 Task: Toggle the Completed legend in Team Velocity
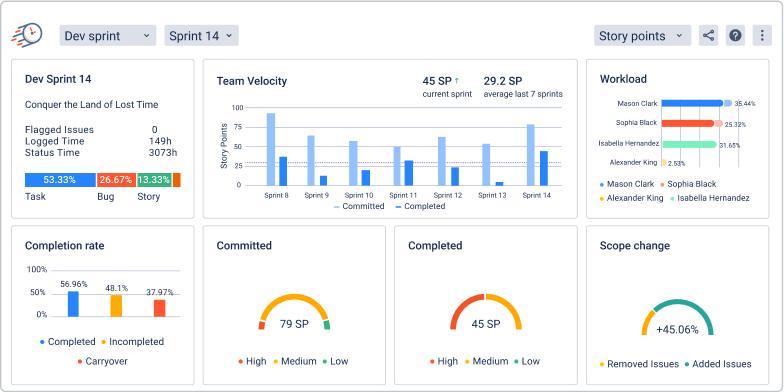420,206
